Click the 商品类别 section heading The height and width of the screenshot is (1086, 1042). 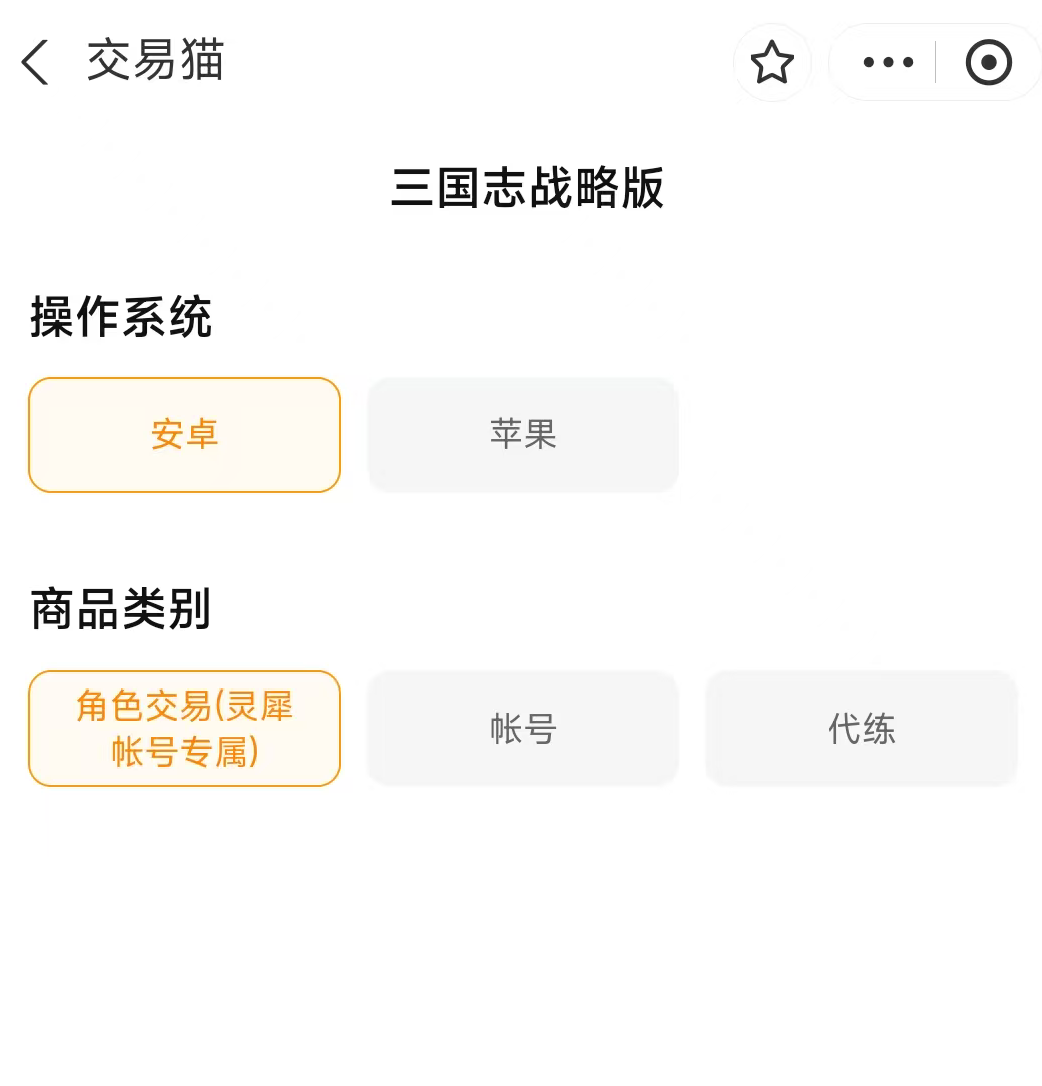121,609
